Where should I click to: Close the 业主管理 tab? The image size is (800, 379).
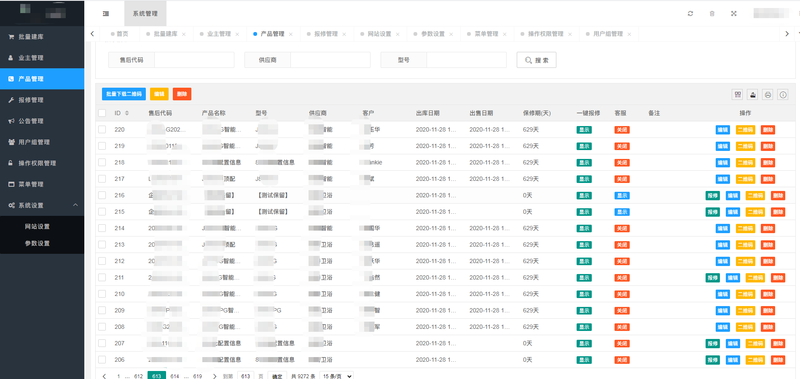[237, 34]
